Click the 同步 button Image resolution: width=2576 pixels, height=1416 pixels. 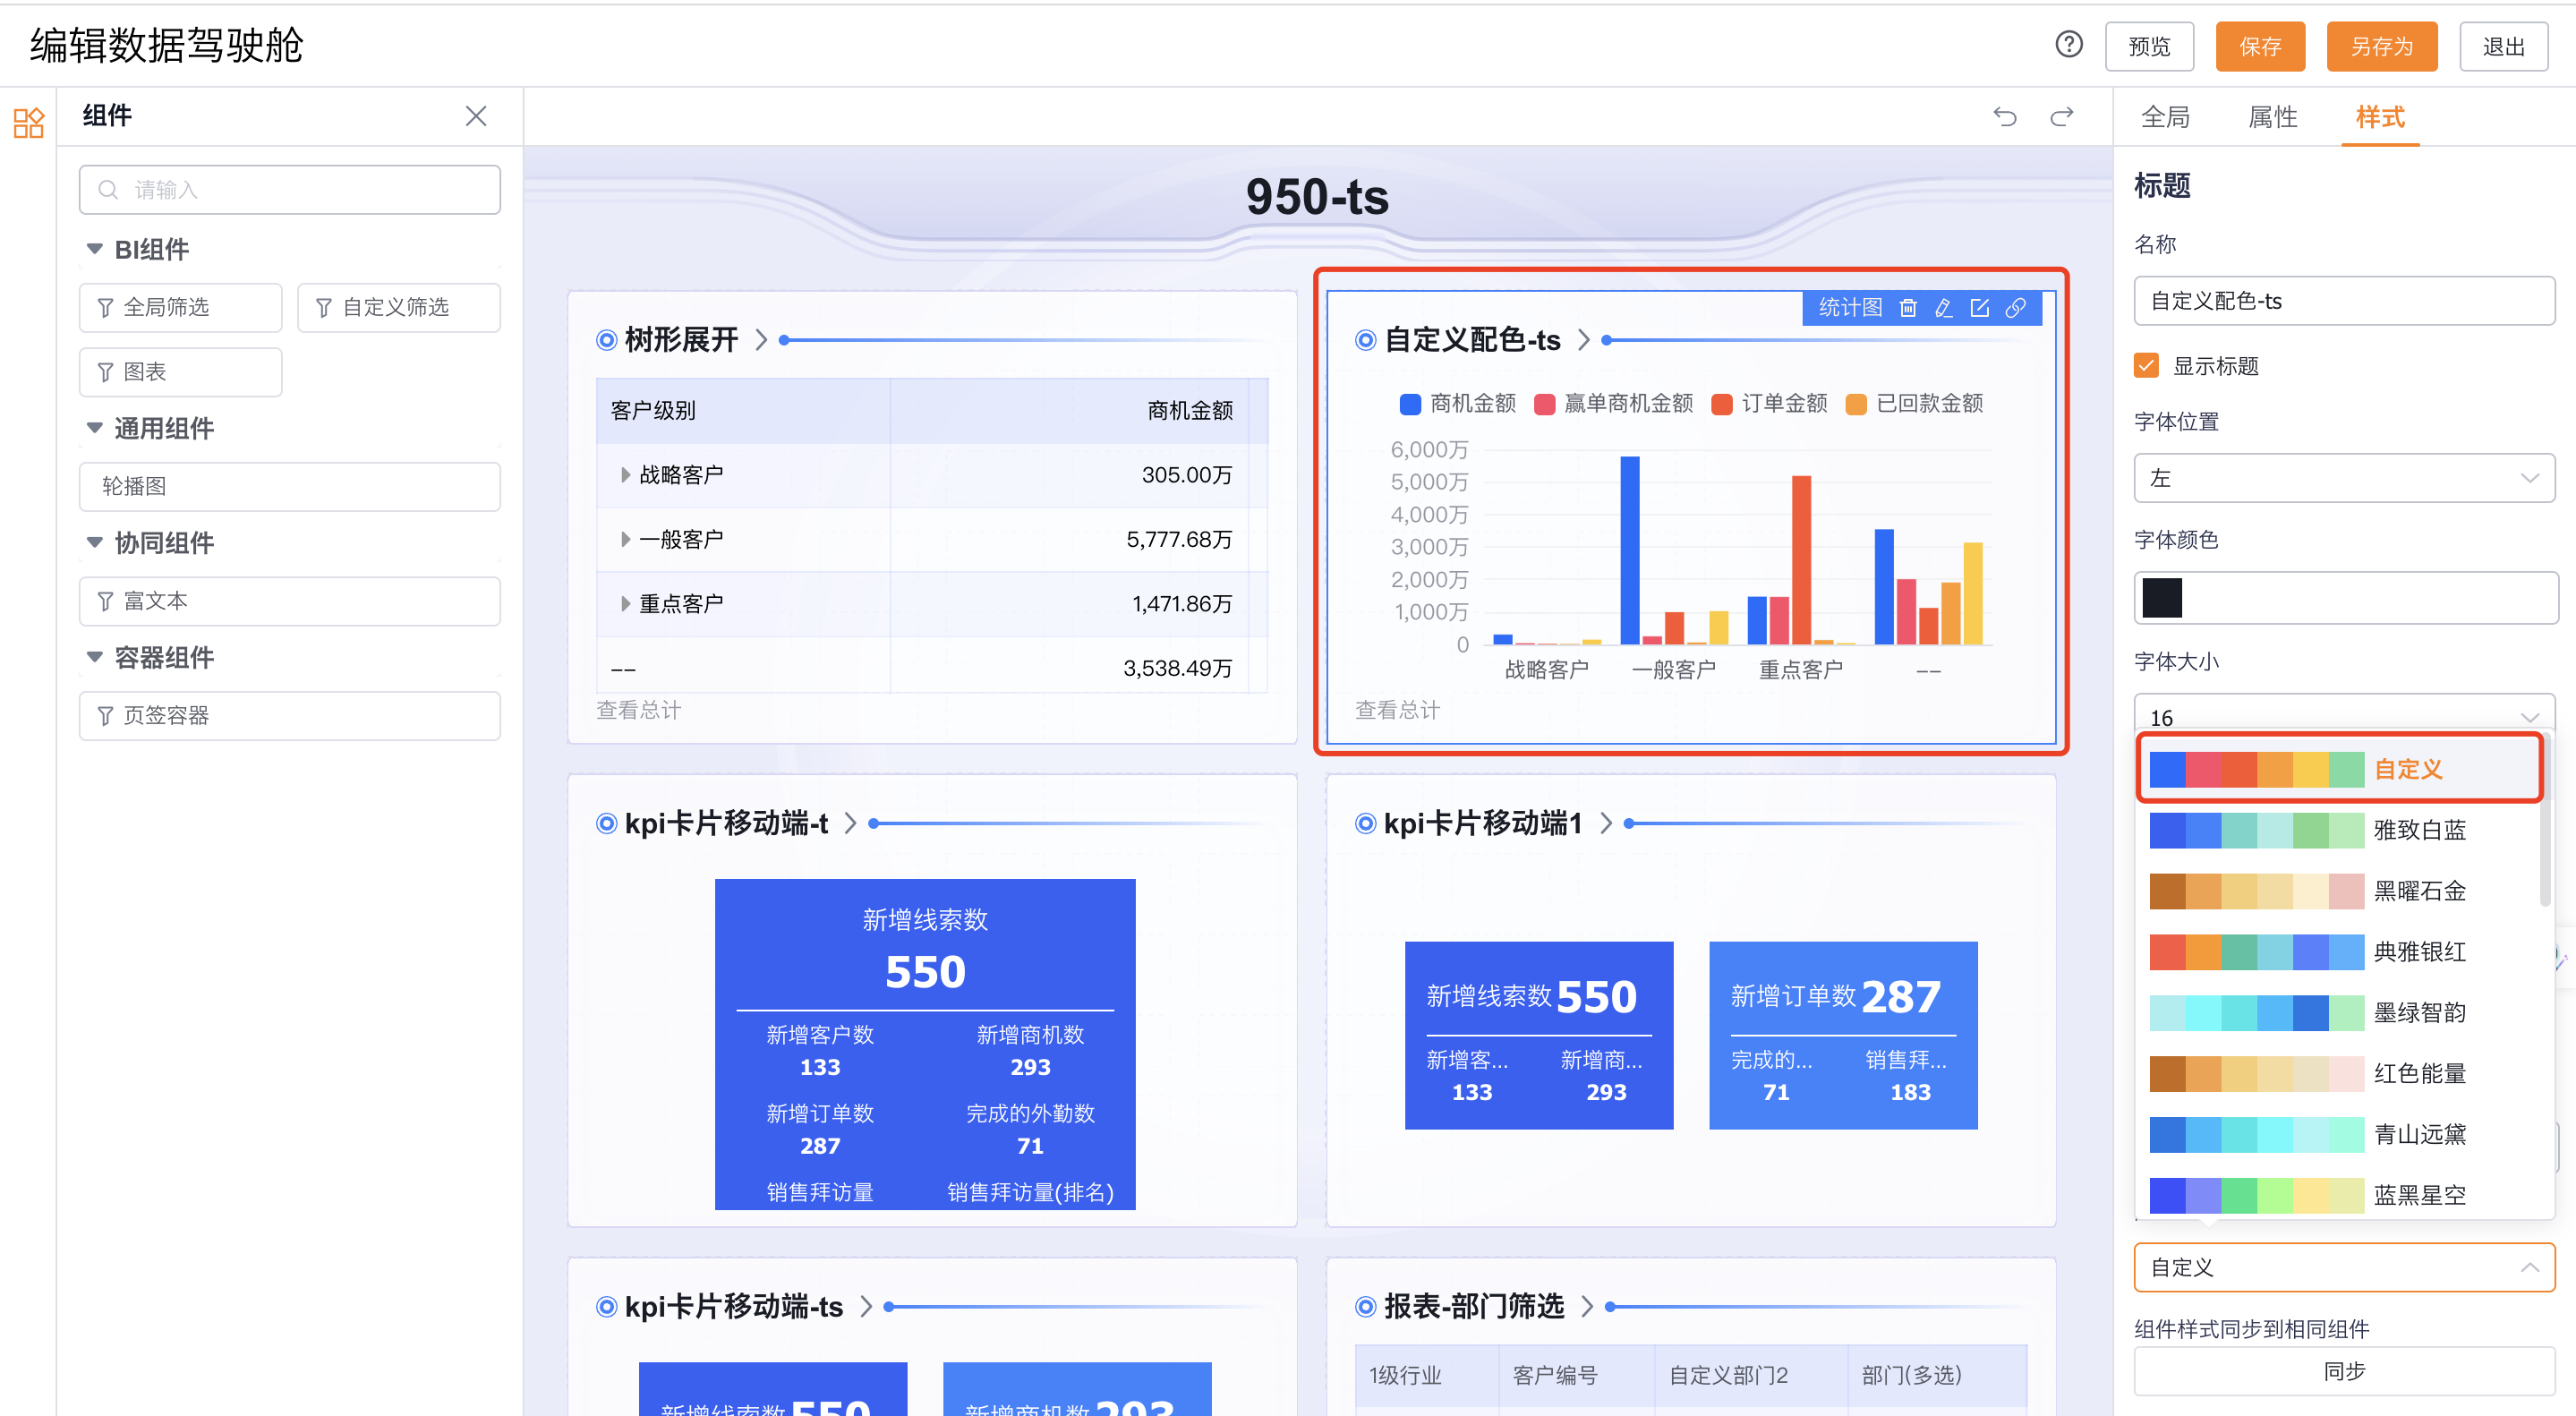click(x=2344, y=1371)
